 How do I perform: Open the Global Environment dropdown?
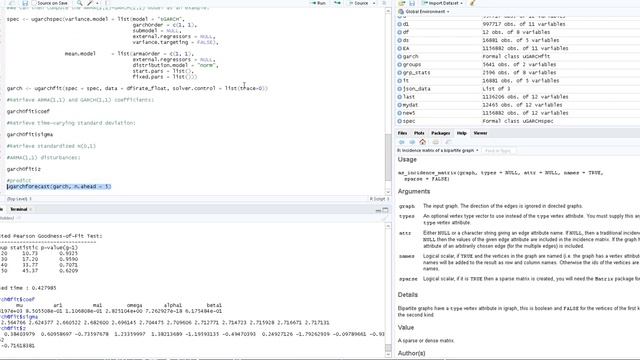pyautogui.click(x=424, y=11)
